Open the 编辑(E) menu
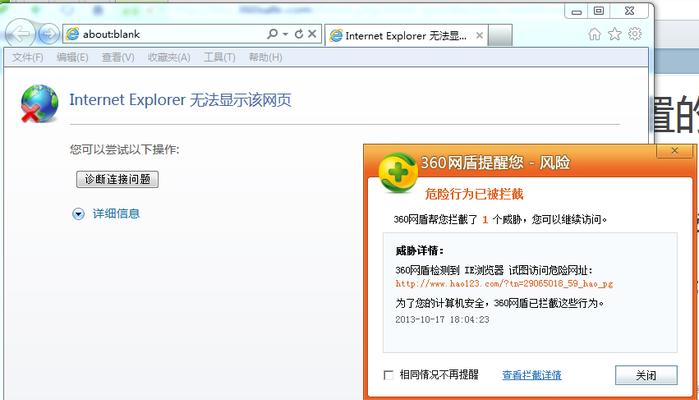Image resolution: width=699 pixels, height=400 pixels. coord(72,58)
